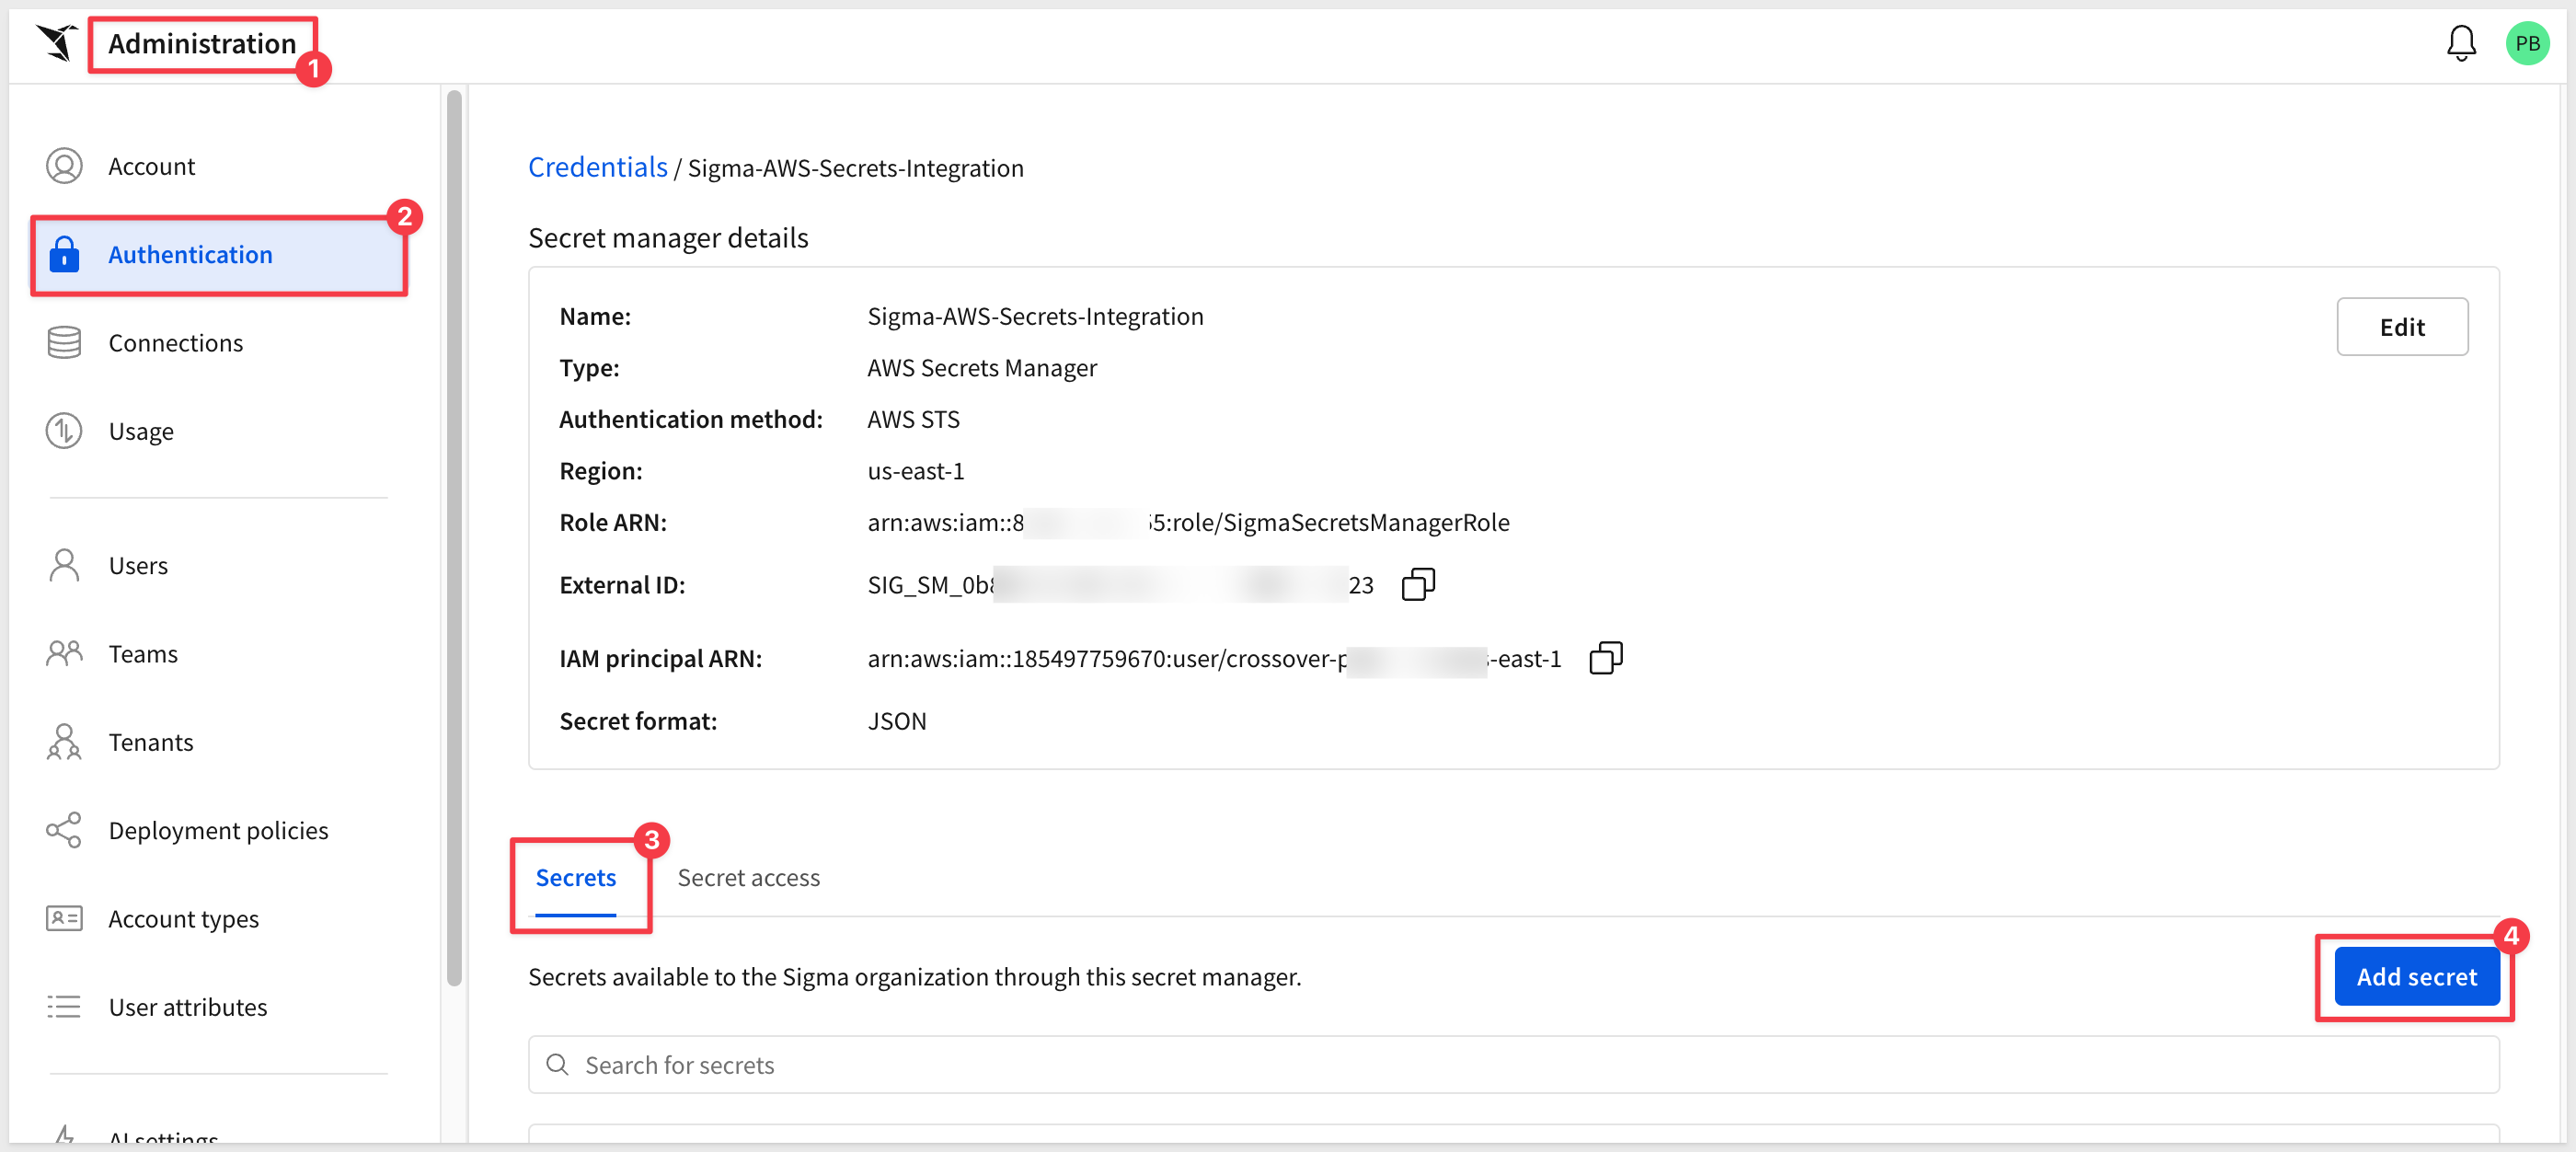Image resolution: width=2576 pixels, height=1152 pixels.
Task: Click the Credentials breadcrumb link
Action: coord(597,167)
